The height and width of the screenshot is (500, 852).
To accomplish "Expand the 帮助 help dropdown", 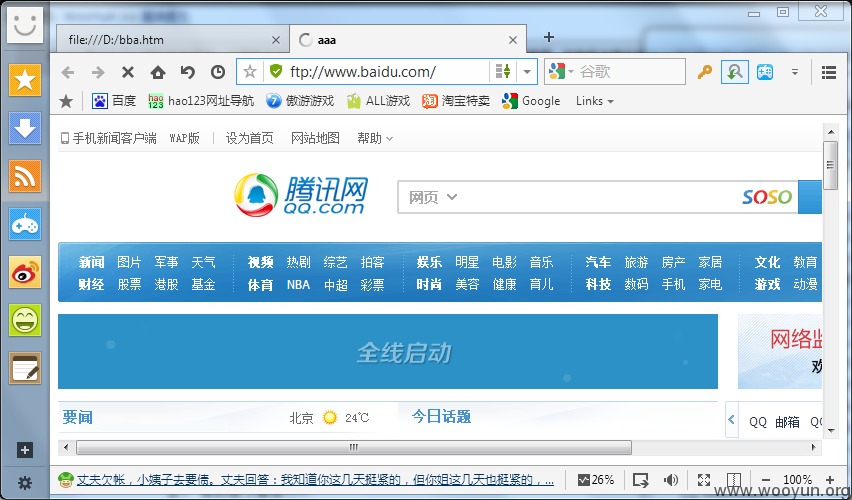I will pos(374,139).
